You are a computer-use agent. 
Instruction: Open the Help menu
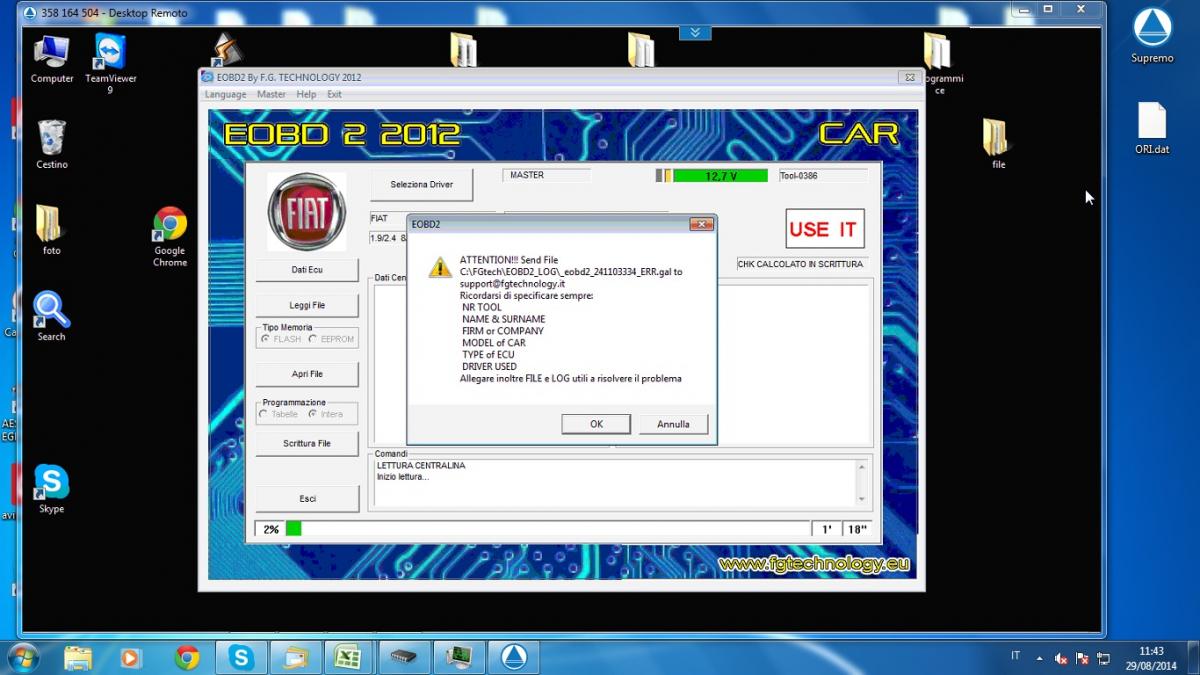click(x=306, y=94)
